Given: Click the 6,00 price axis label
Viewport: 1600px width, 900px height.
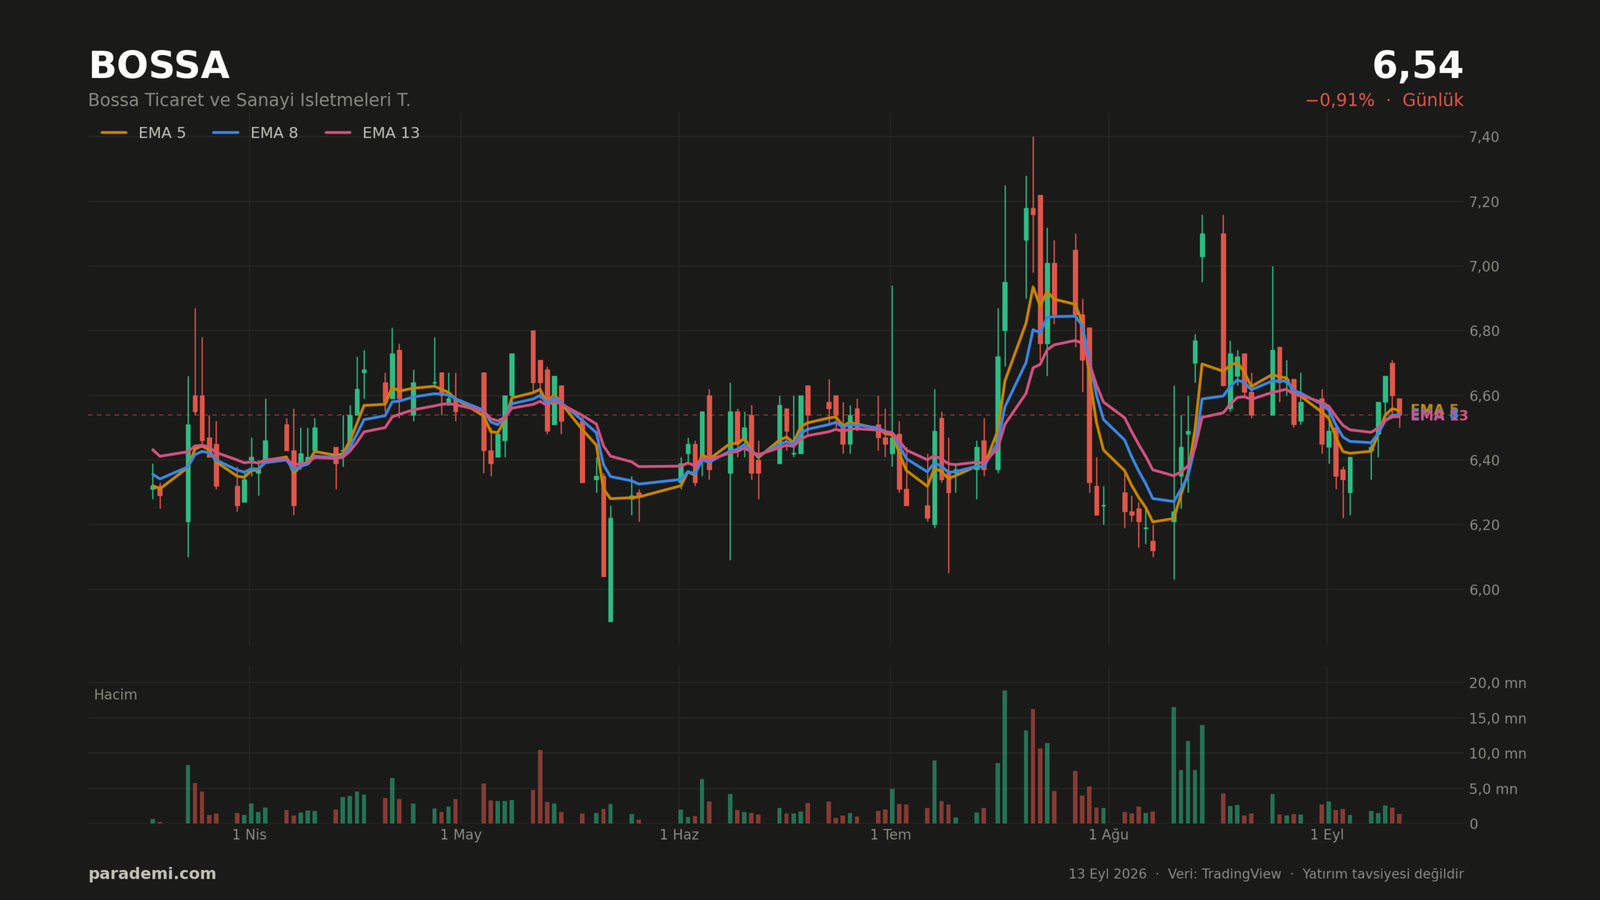Looking at the screenshot, I should 1484,590.
